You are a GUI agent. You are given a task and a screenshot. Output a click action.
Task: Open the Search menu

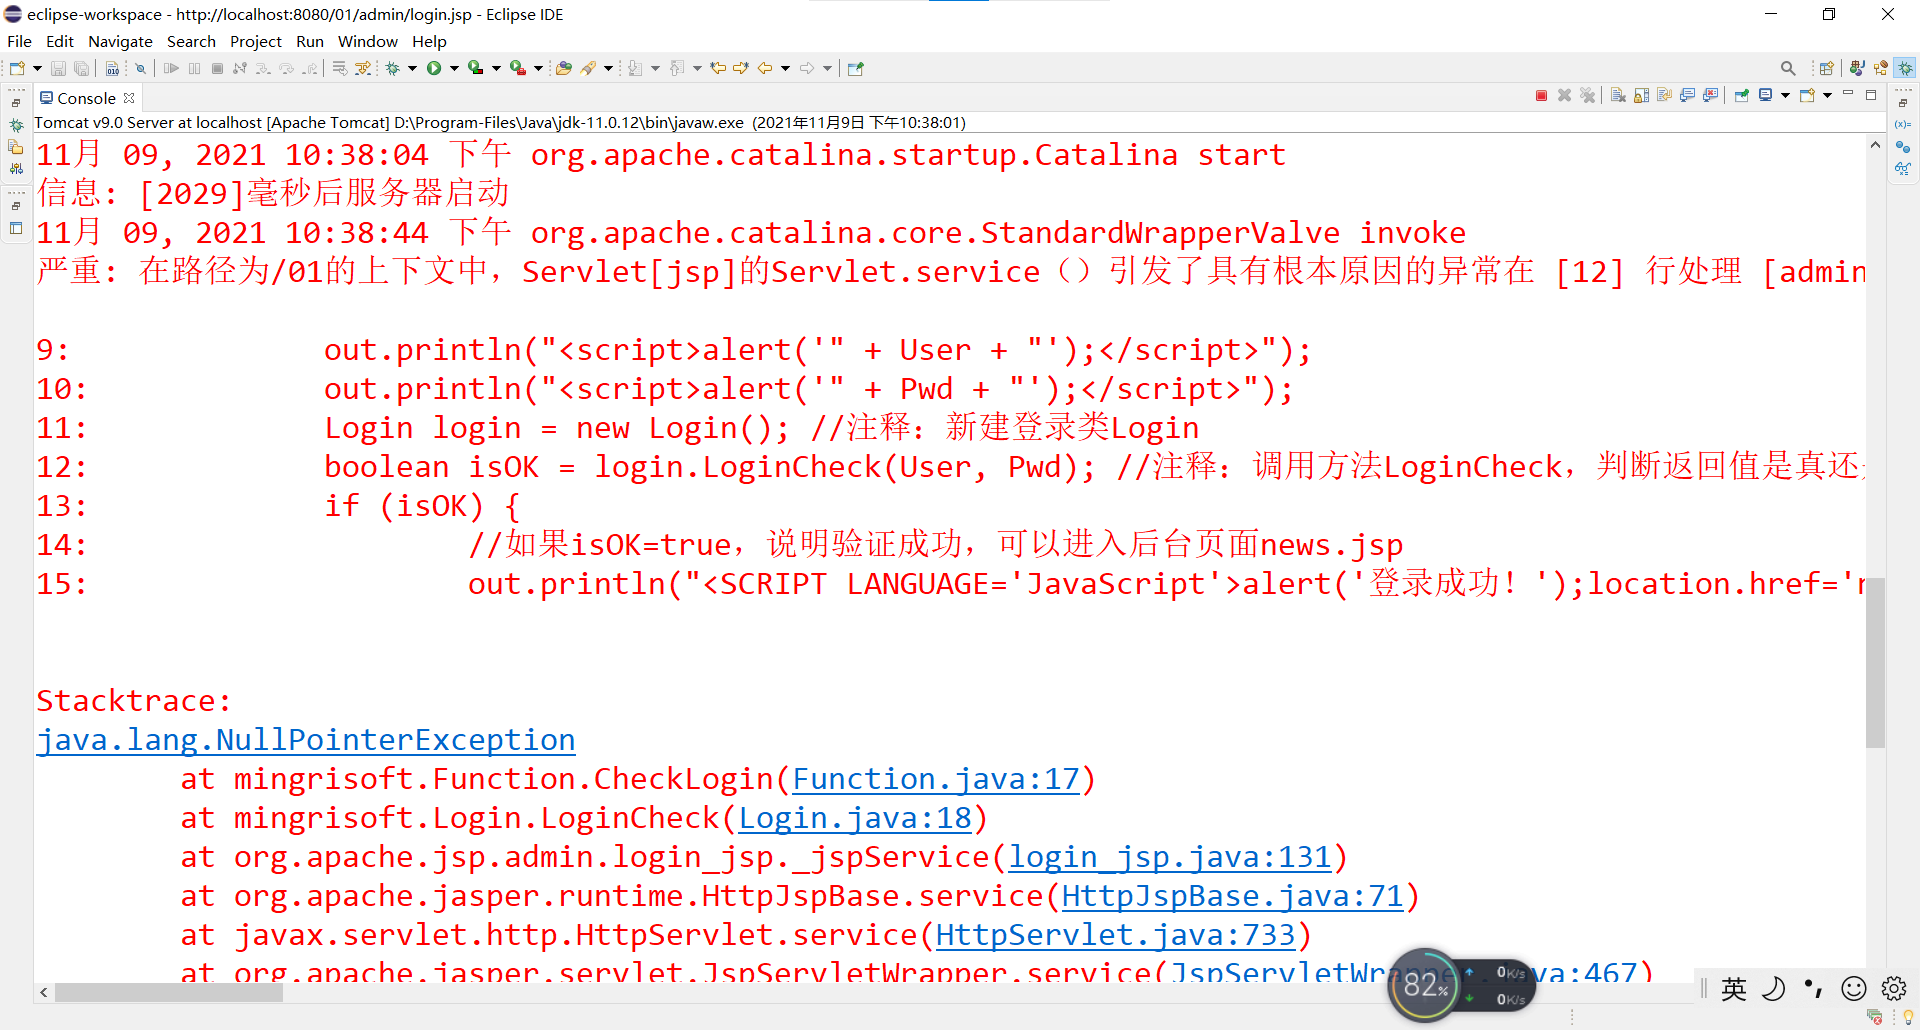point(191,41)
